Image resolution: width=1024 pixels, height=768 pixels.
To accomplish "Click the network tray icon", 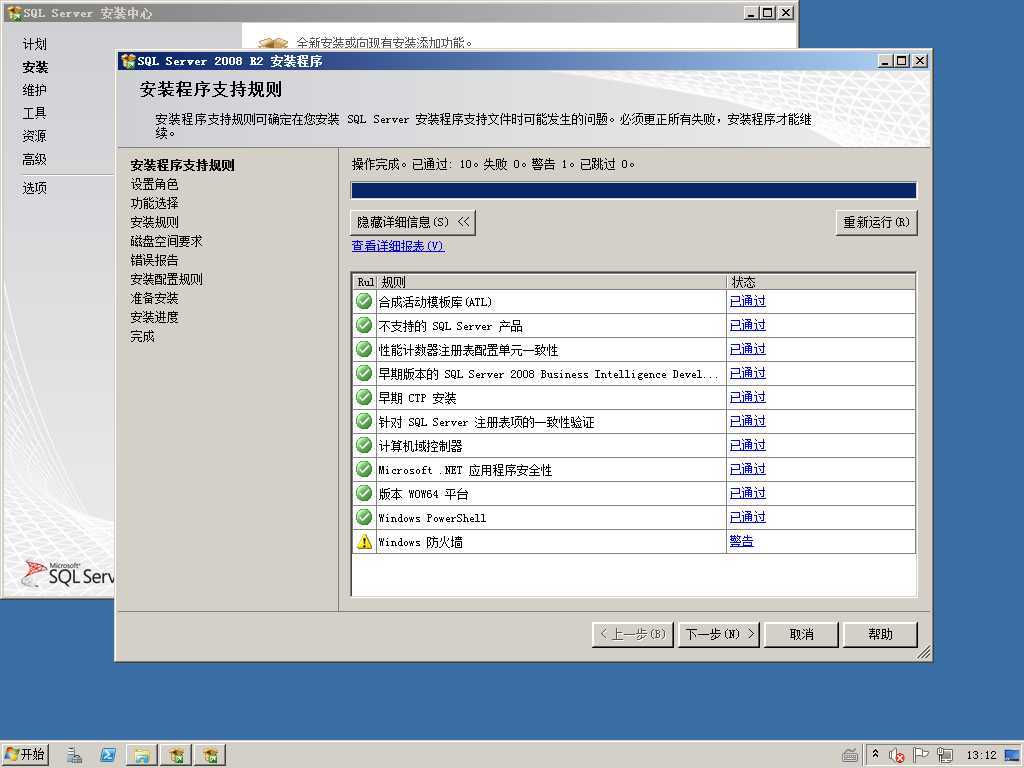I will pyautogui.click(x=944, y=755).
